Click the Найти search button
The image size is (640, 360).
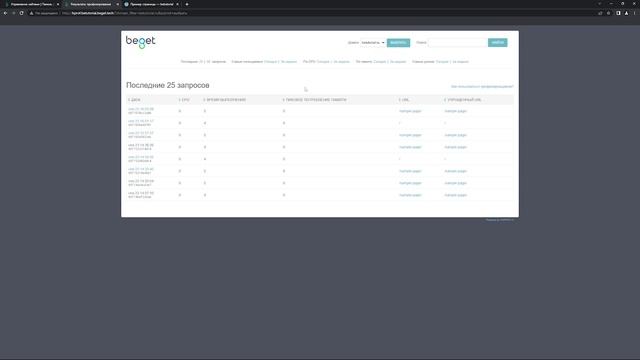click(498, 42)
